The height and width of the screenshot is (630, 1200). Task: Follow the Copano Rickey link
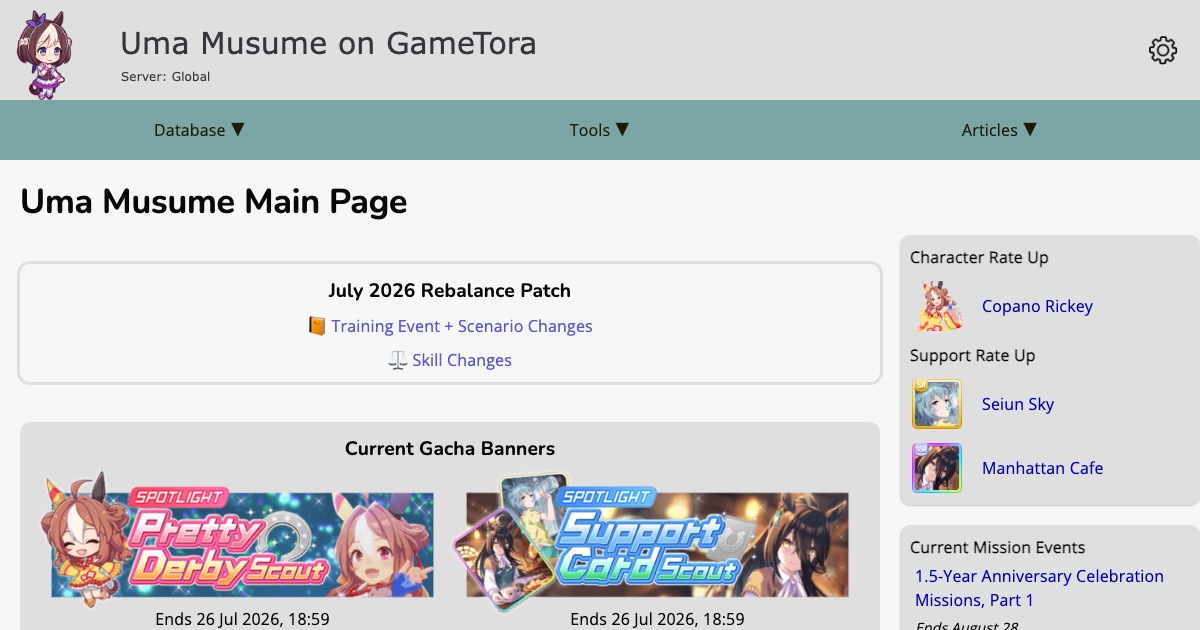point(1037,306)
